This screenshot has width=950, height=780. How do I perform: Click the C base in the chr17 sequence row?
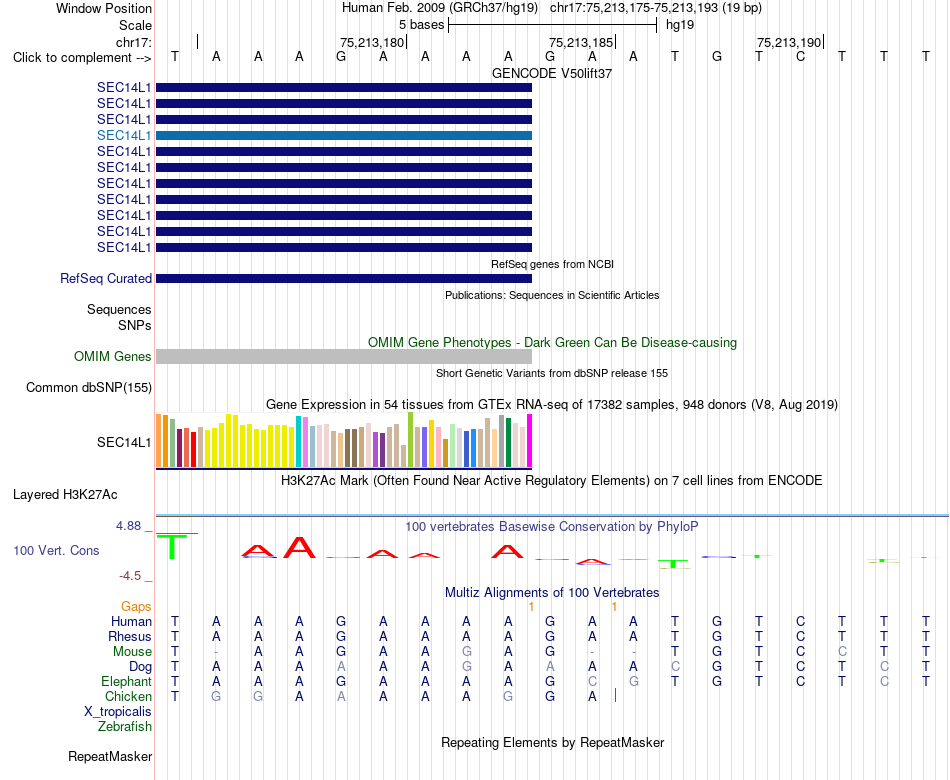[x=800, y=56]
